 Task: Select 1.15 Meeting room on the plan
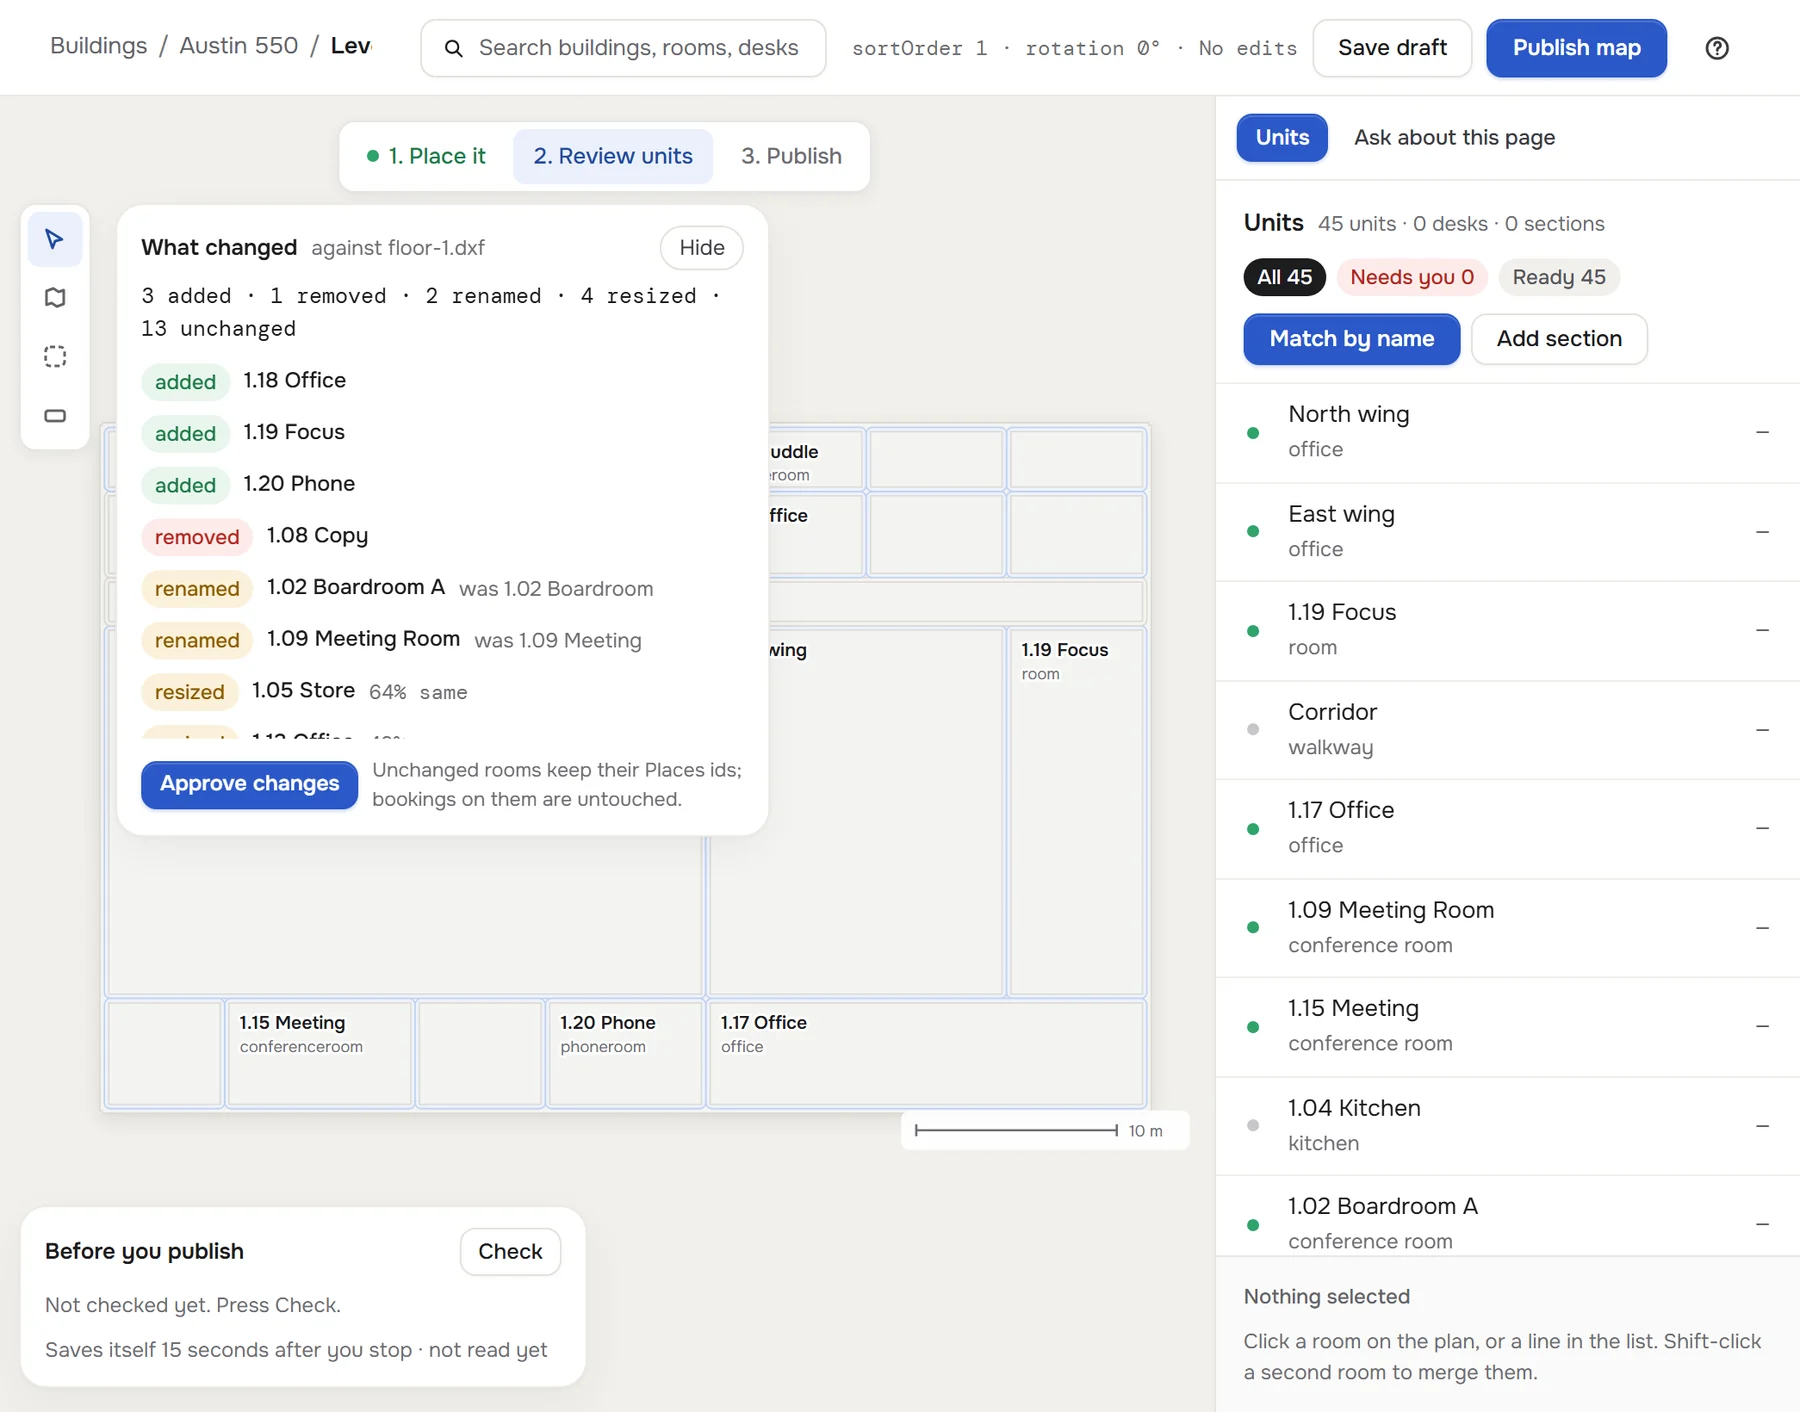click(320, 1054)
